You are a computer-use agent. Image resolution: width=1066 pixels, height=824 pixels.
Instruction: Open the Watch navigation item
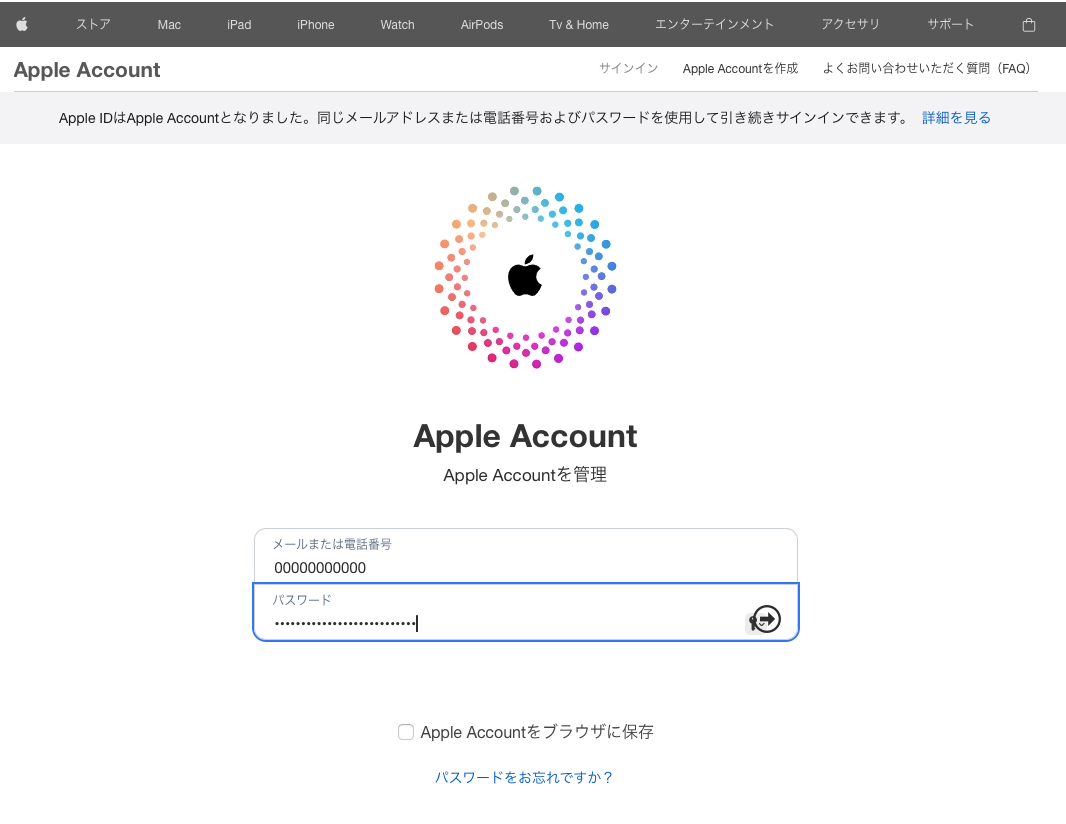398,24
